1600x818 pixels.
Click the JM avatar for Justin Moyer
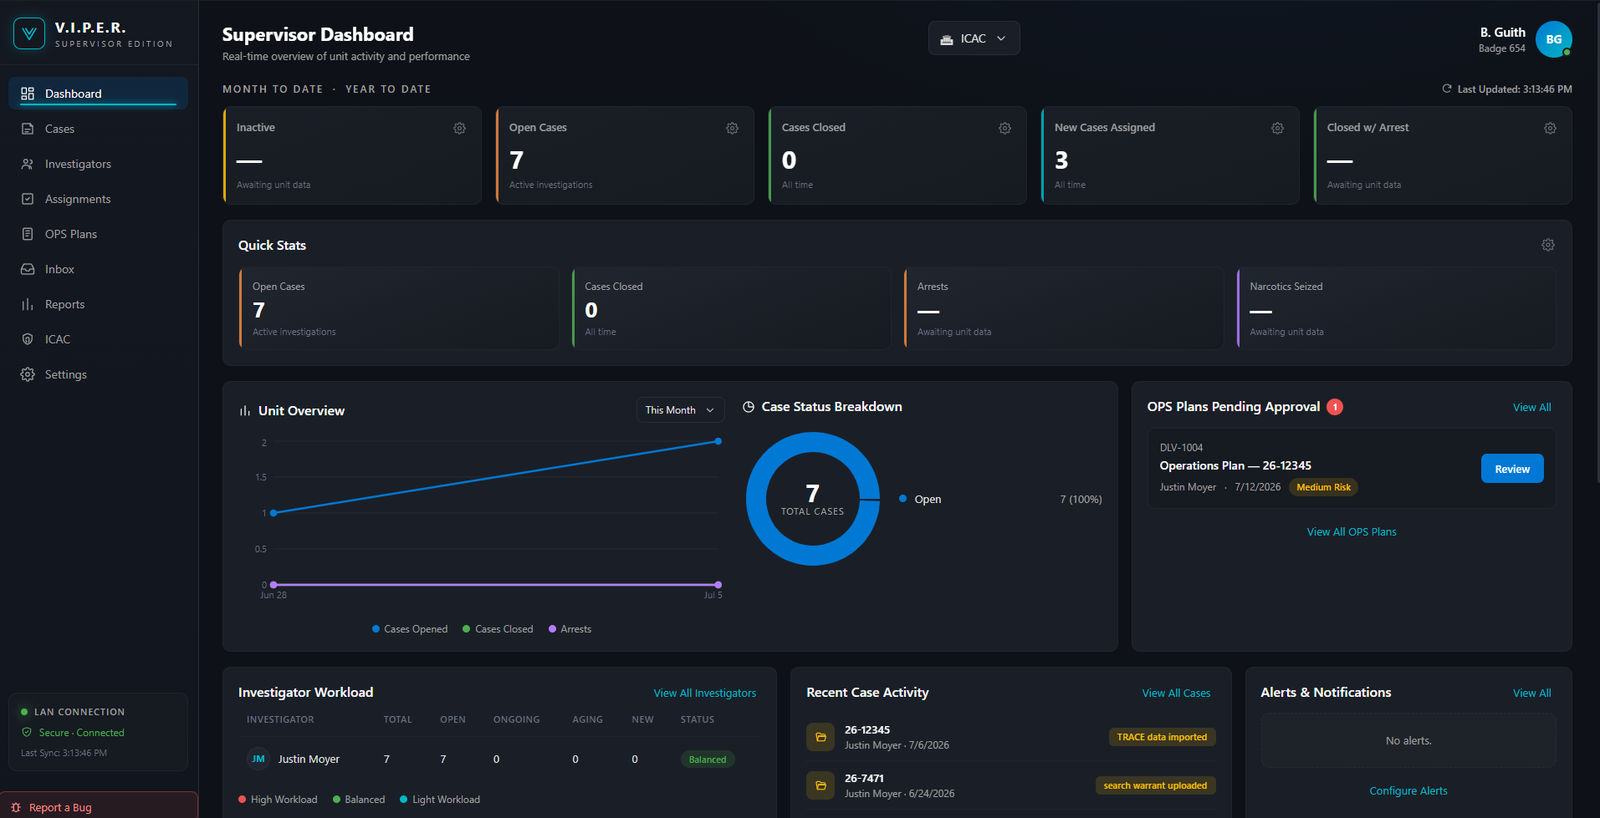[258, 759]
